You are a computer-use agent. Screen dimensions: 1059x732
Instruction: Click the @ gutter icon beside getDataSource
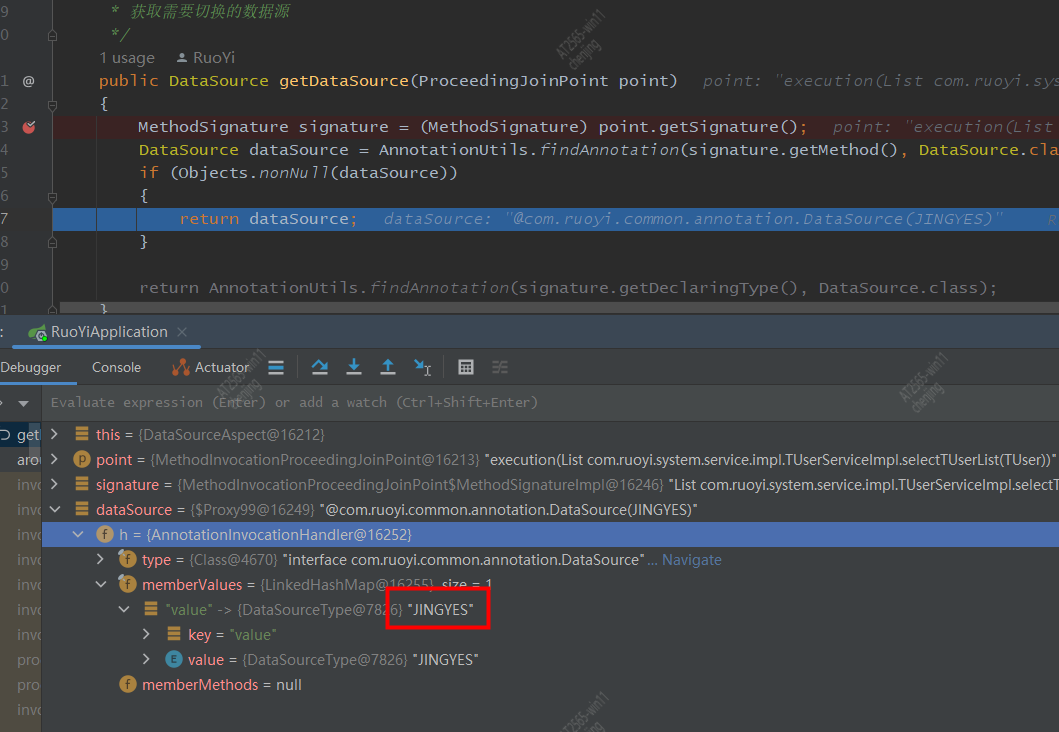28,81
